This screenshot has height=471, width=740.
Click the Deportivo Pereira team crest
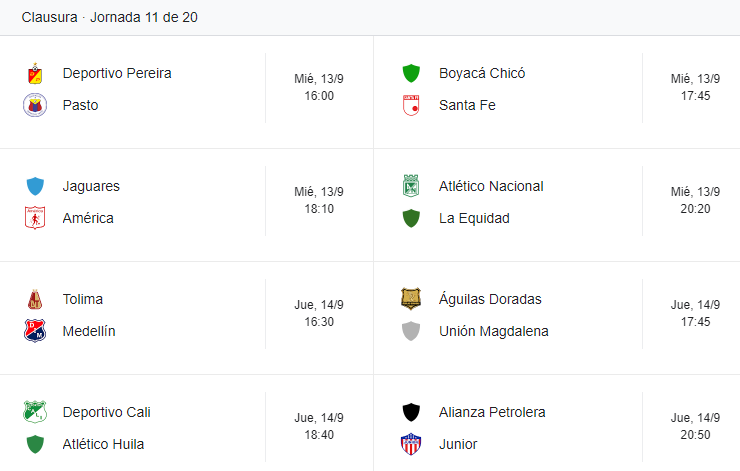pyautogui.click(x=35, y=74)
